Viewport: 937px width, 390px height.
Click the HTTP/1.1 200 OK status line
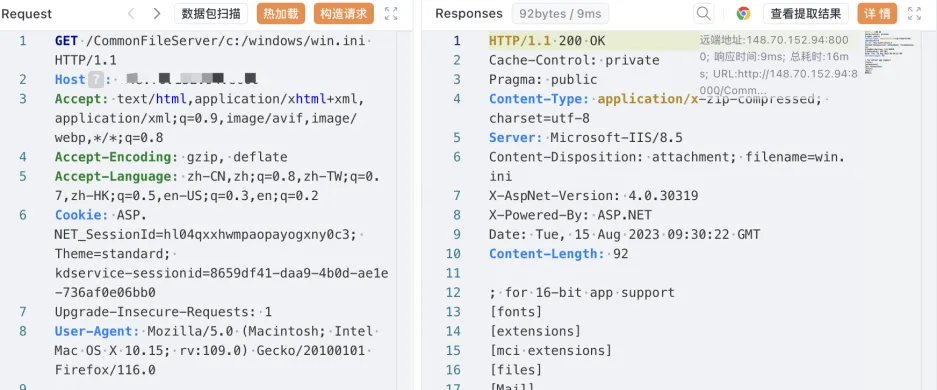[547, 41]
